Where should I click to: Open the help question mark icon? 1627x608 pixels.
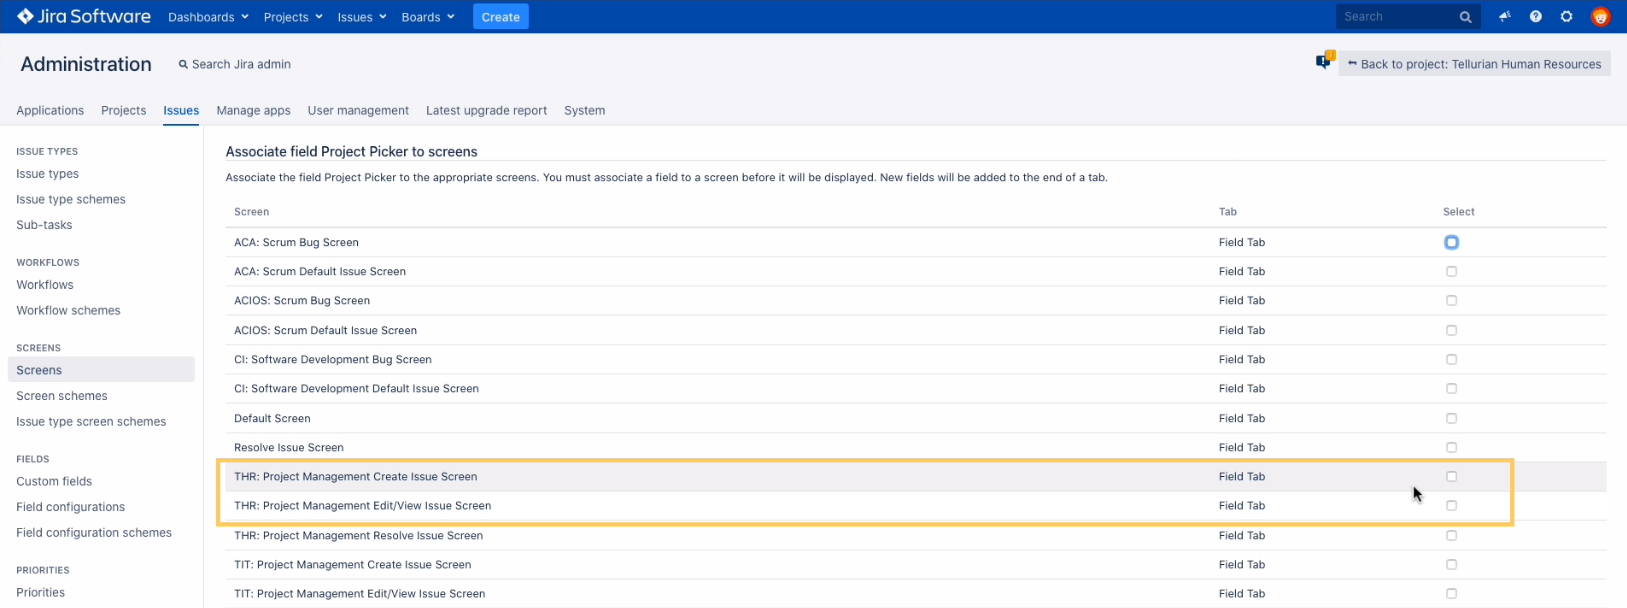[1535, 17]
